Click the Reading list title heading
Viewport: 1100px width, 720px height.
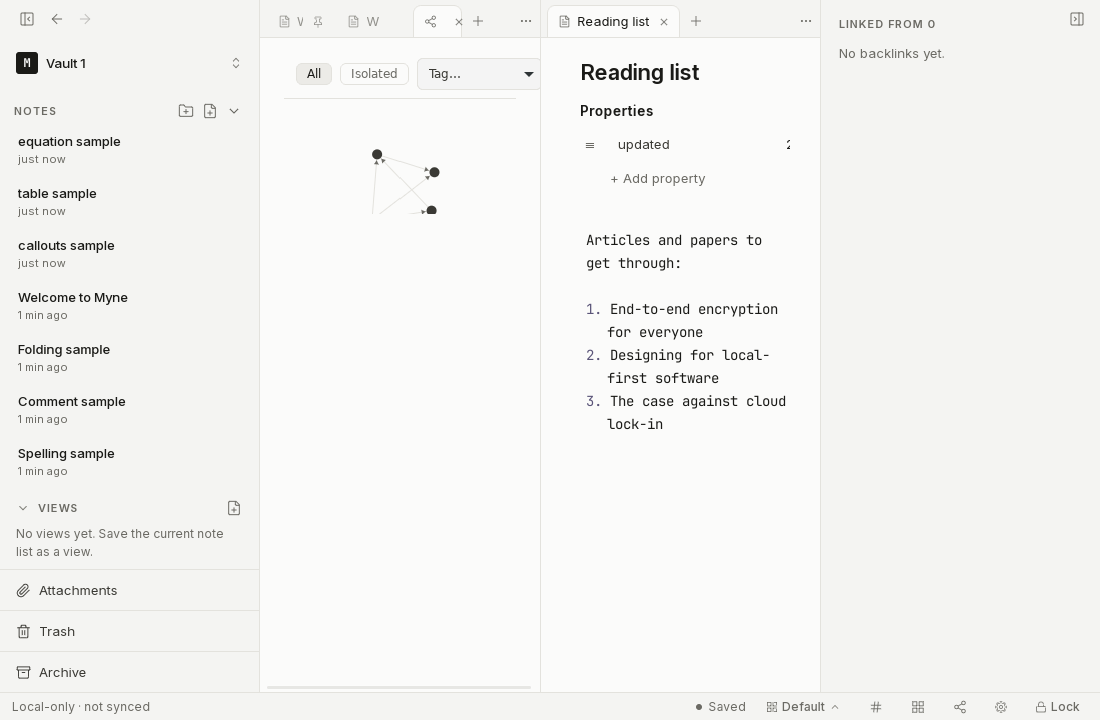pos(639,72)
